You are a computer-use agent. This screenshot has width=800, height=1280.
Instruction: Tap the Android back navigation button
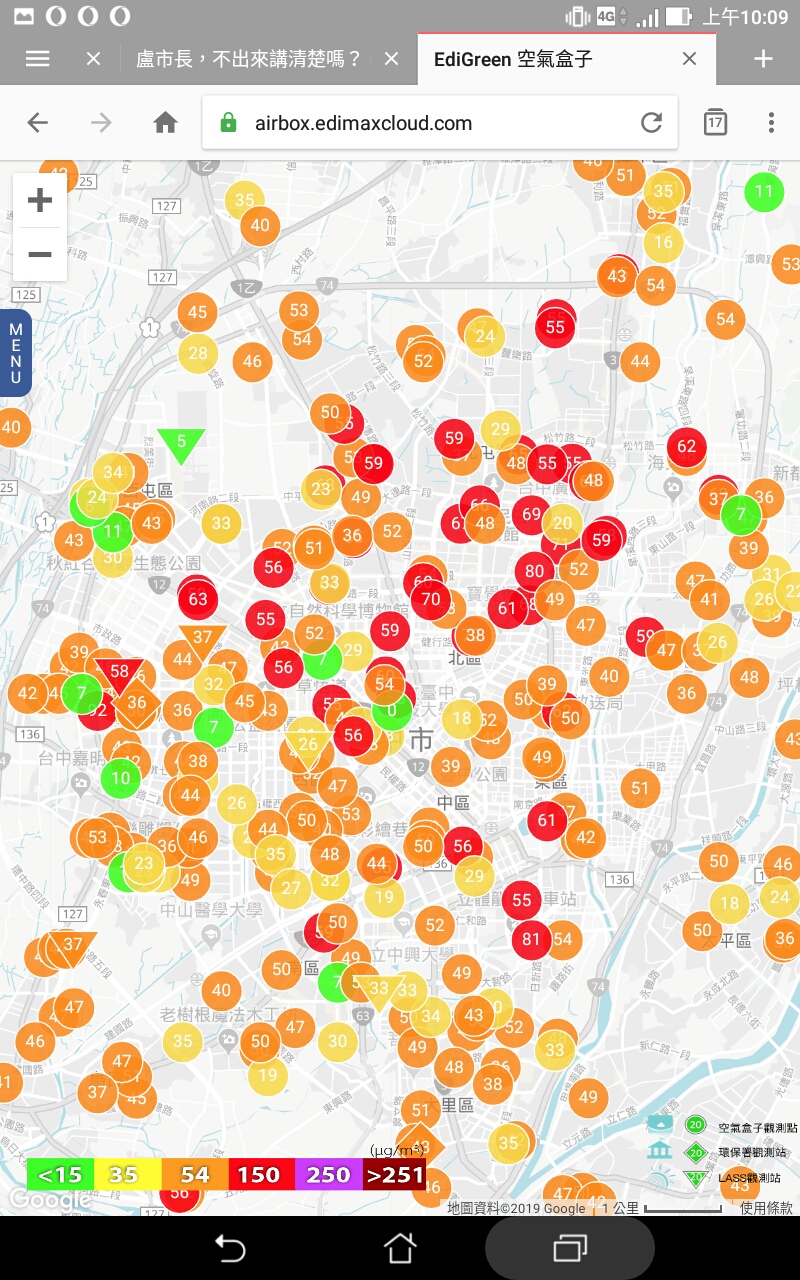(x=230, y=1248)
